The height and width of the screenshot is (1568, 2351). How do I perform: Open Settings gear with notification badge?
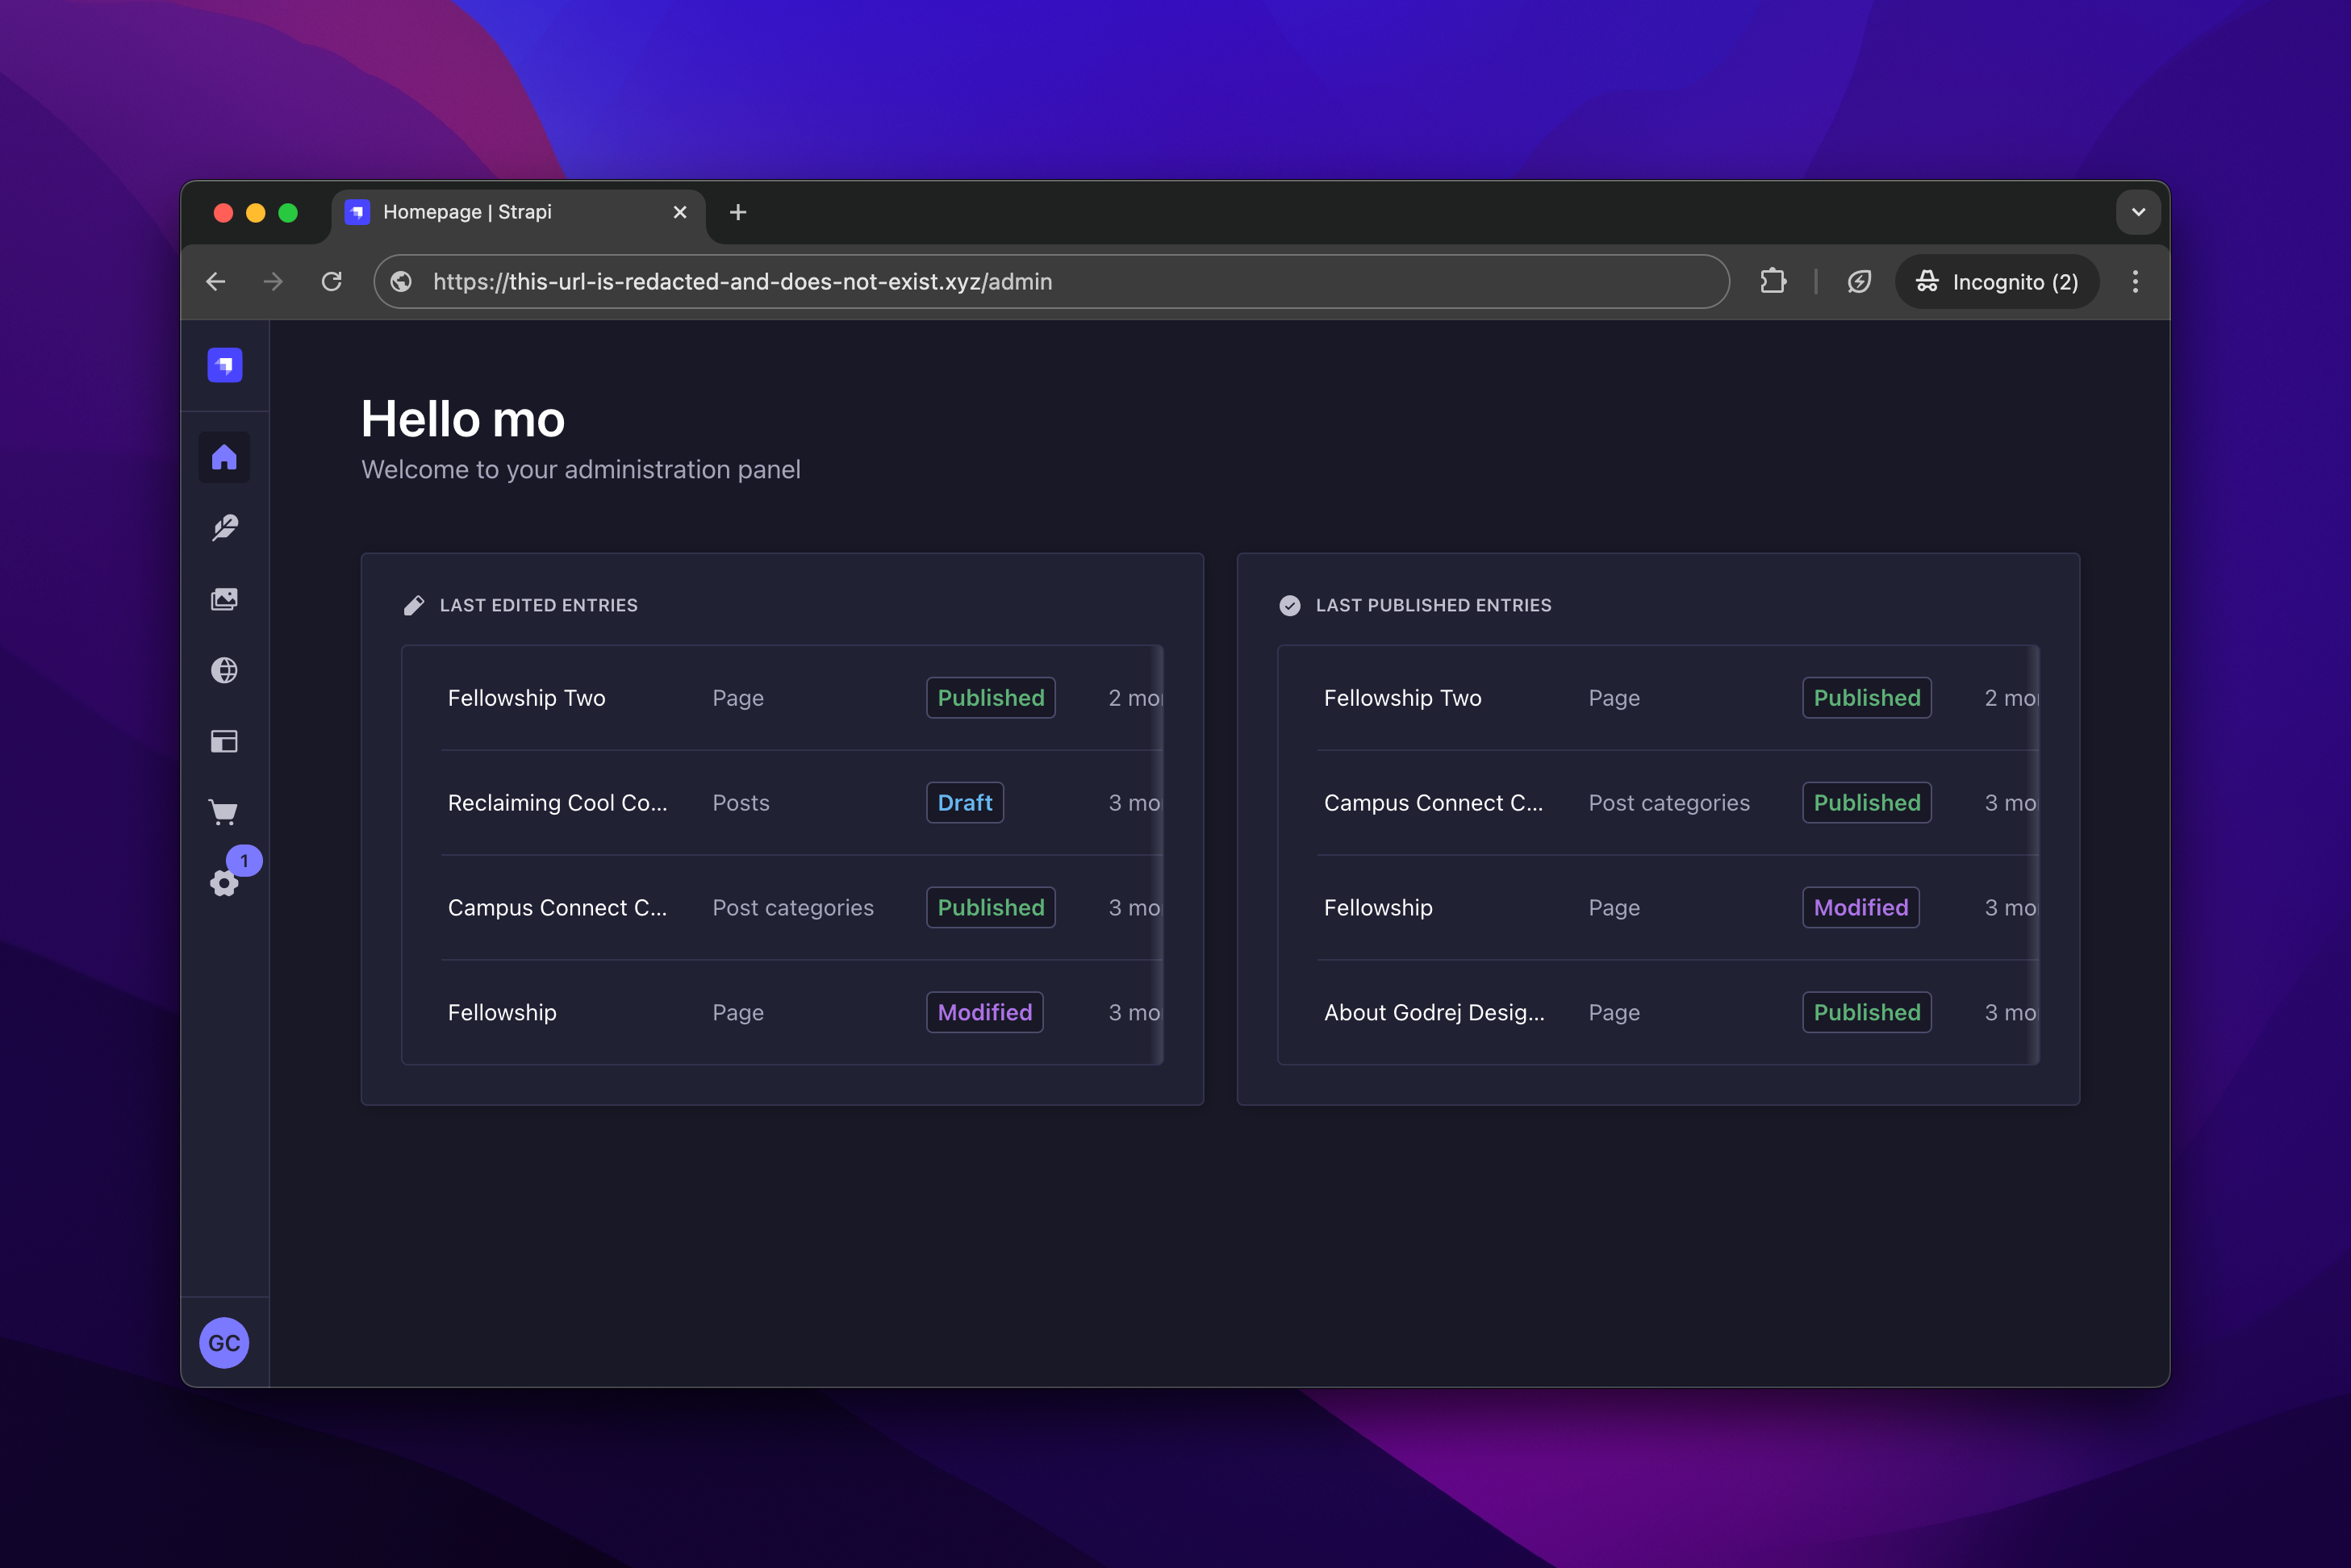pos(224,883)
